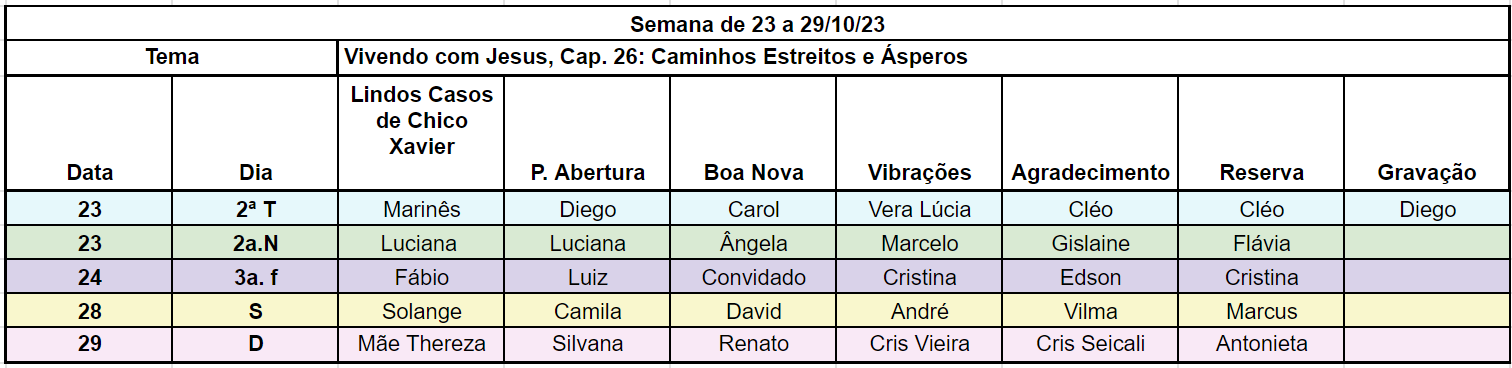This screenshot has height=368, width=1512.
Task: Select the 'Boa Nova' column header
Action: coord(753,133)
